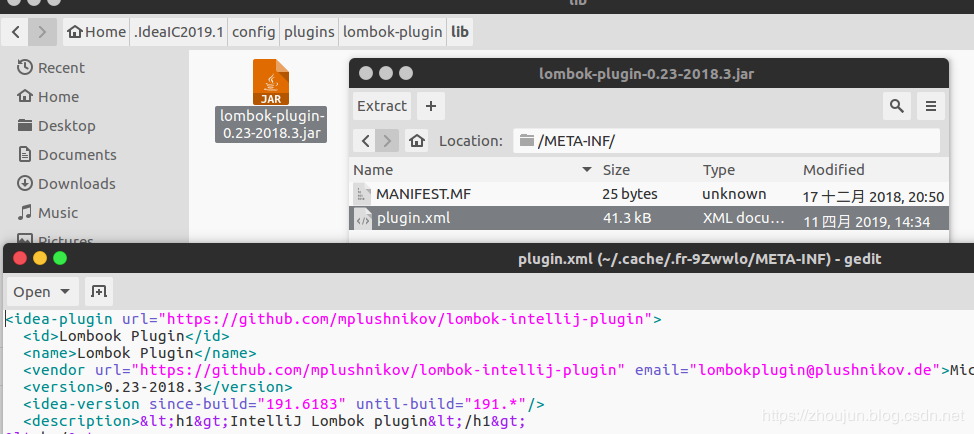Select the lombok-plugin JAR file icon
Screen dimensions: 974x434
[x=271, y=82]
